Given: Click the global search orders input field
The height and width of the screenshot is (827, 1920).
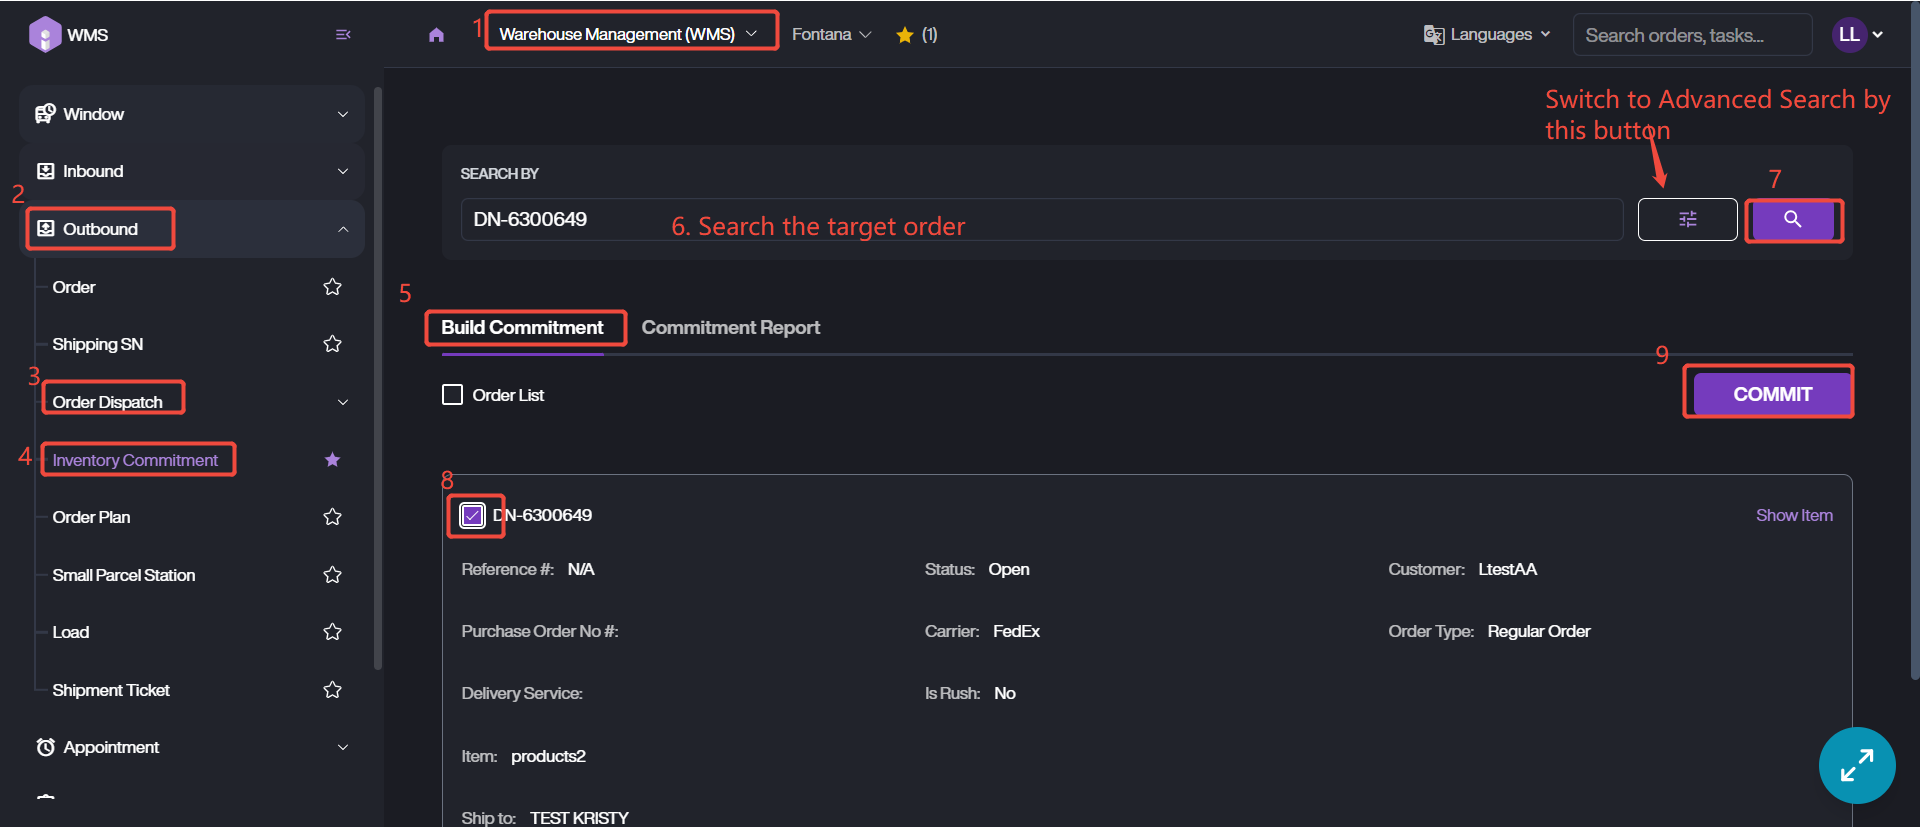Looking at the screenshot, I should tap(1691, 35).
